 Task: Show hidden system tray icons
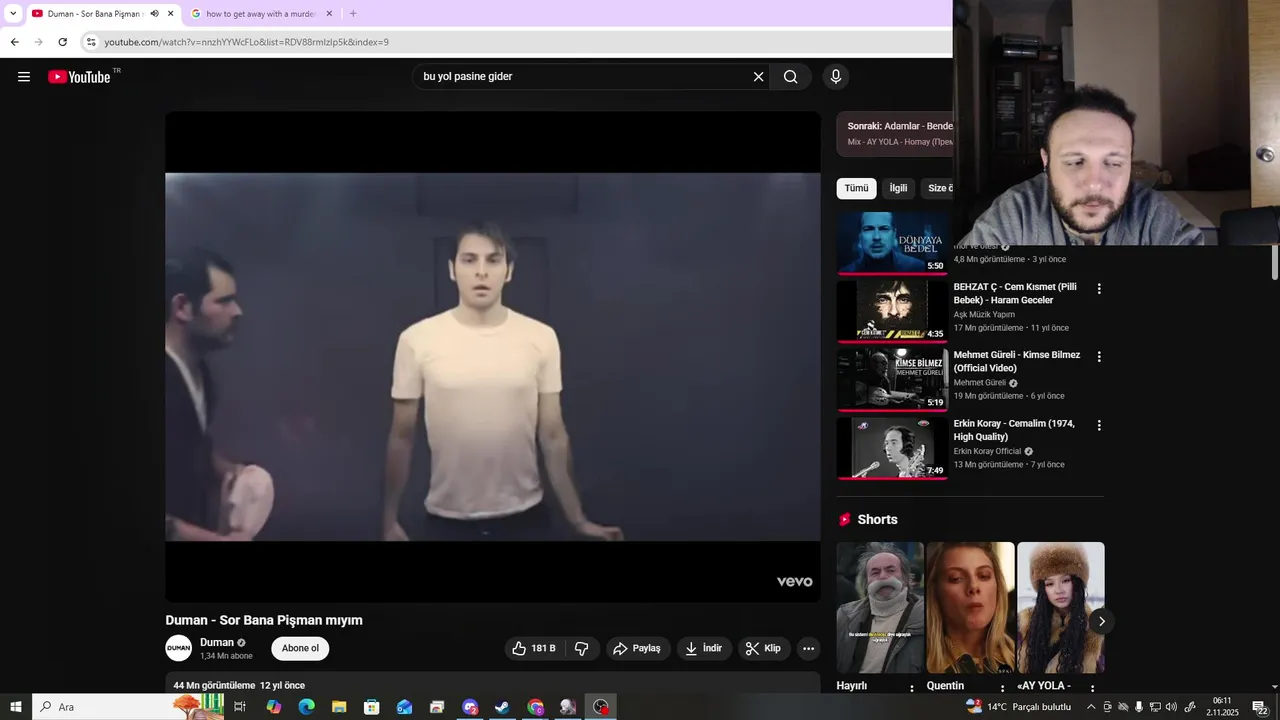pos(1091,707)
